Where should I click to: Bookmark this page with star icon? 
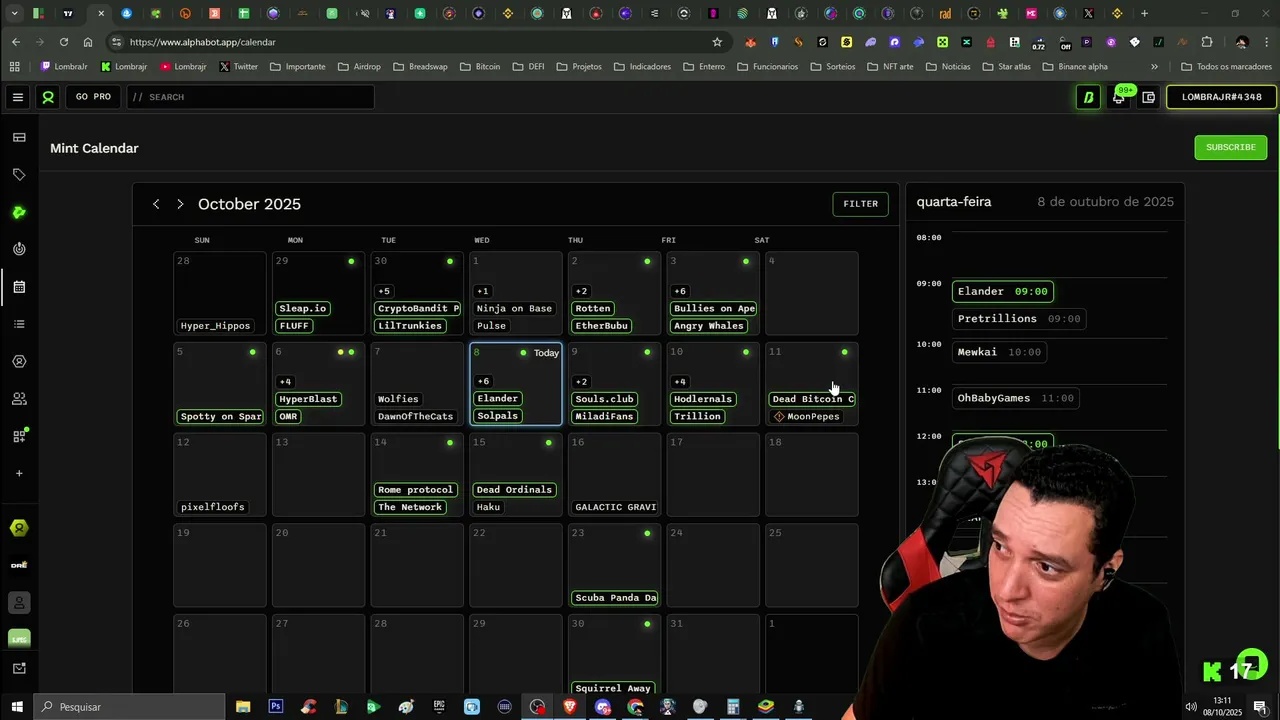717,42
